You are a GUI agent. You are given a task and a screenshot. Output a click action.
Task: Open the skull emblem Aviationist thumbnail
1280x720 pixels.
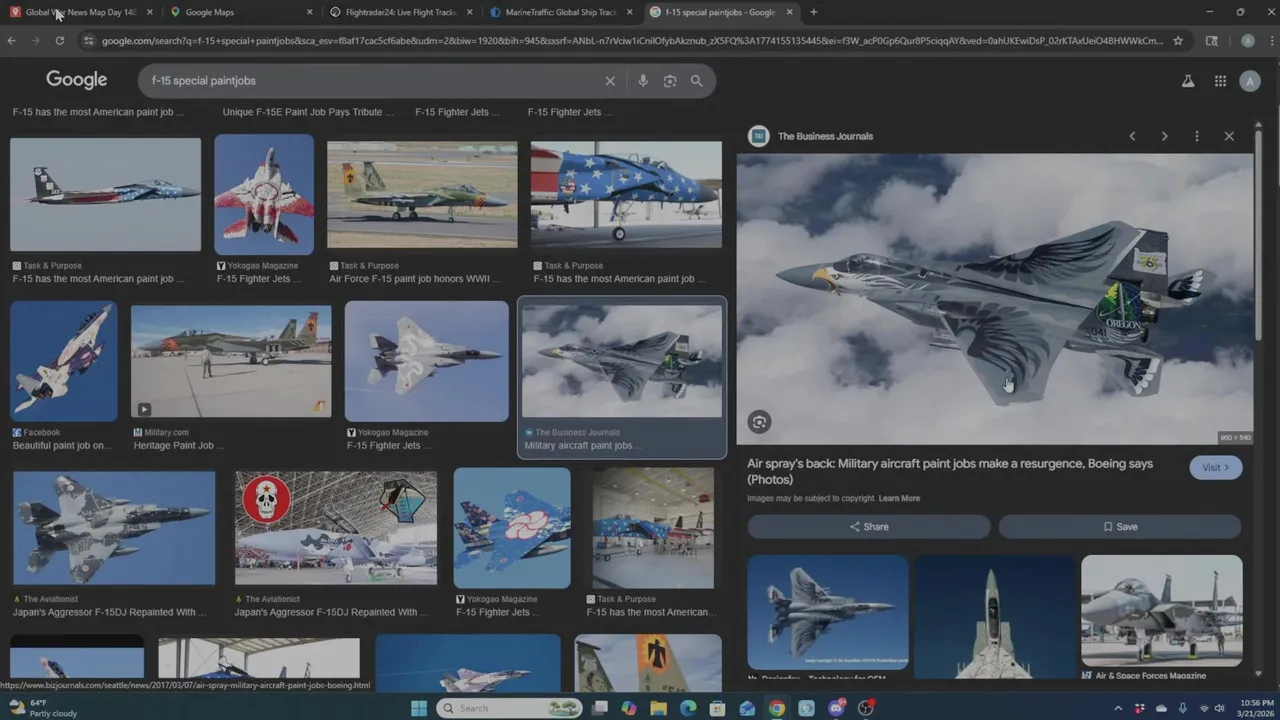[x=336, y=527]
